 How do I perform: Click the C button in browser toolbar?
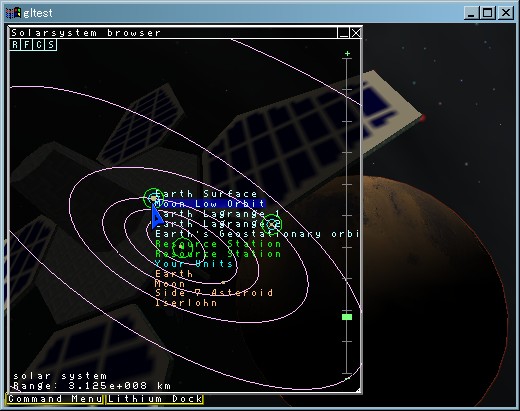tap(39, 44)
